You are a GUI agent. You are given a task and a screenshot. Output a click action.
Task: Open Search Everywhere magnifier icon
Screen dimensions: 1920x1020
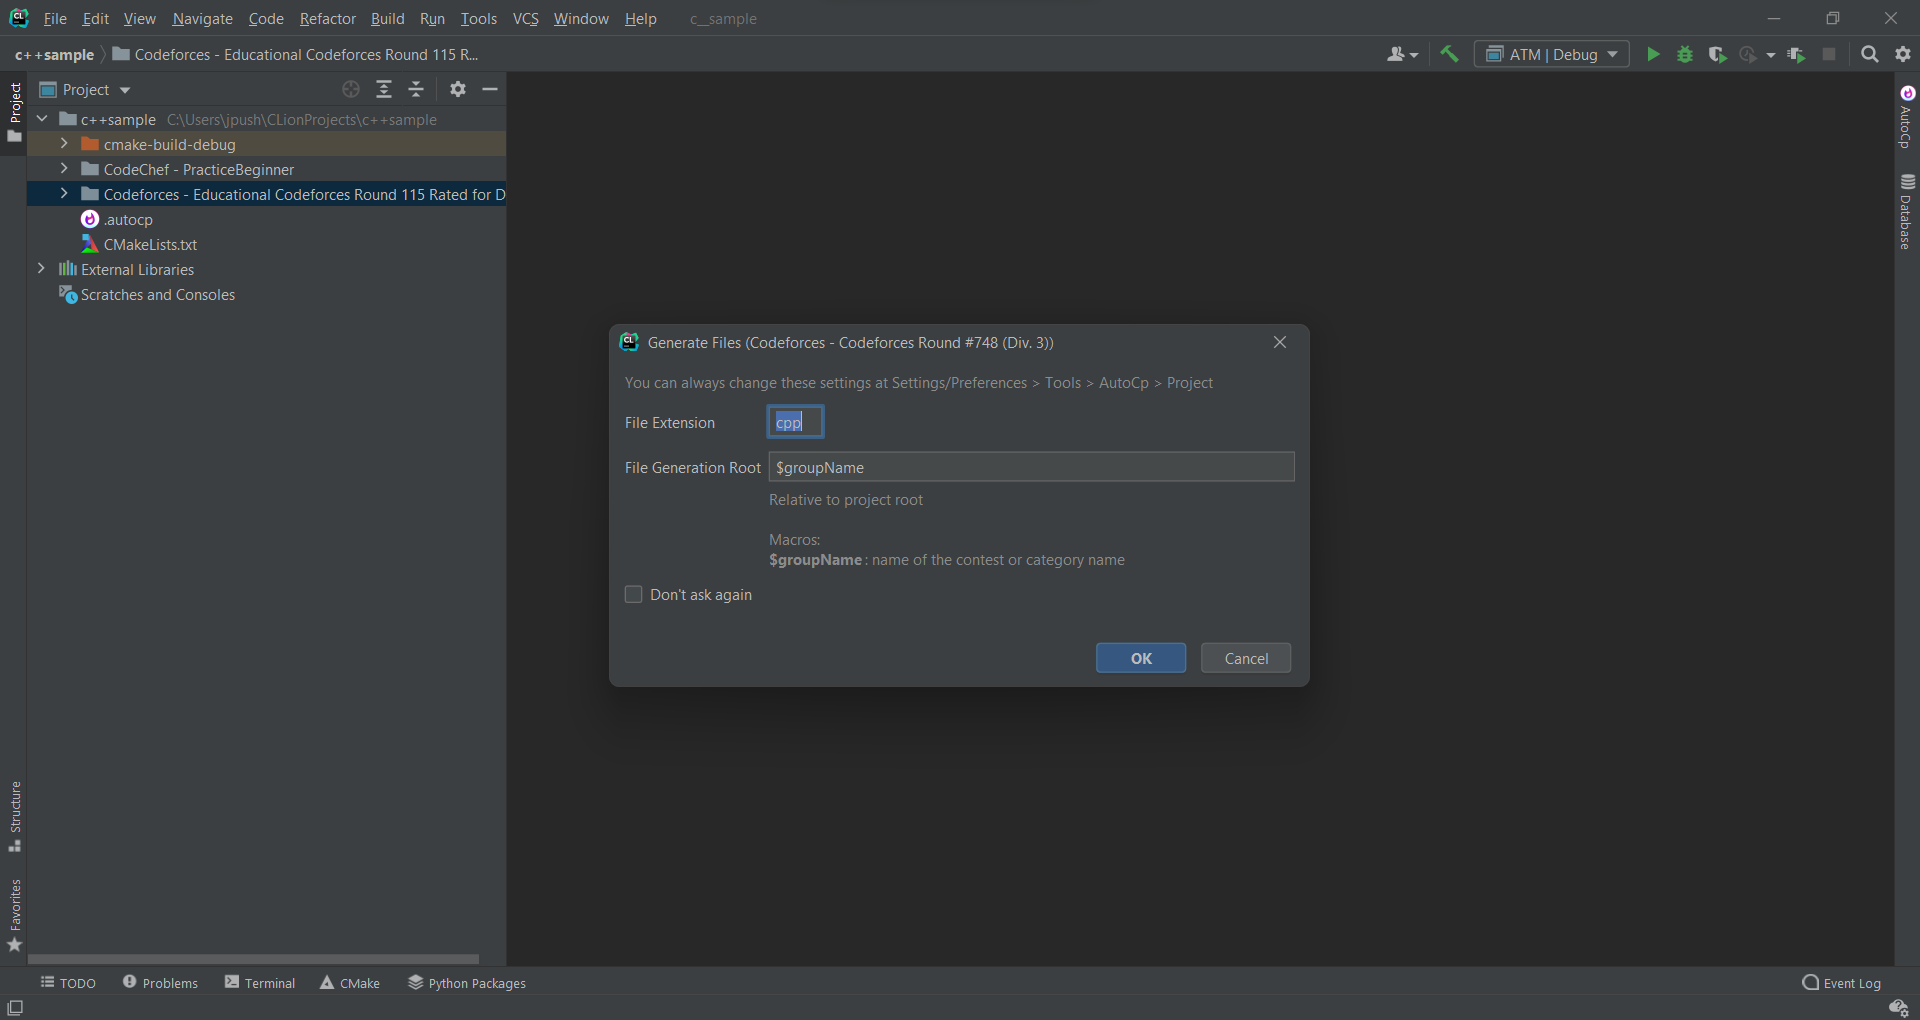click(1869, 54)
